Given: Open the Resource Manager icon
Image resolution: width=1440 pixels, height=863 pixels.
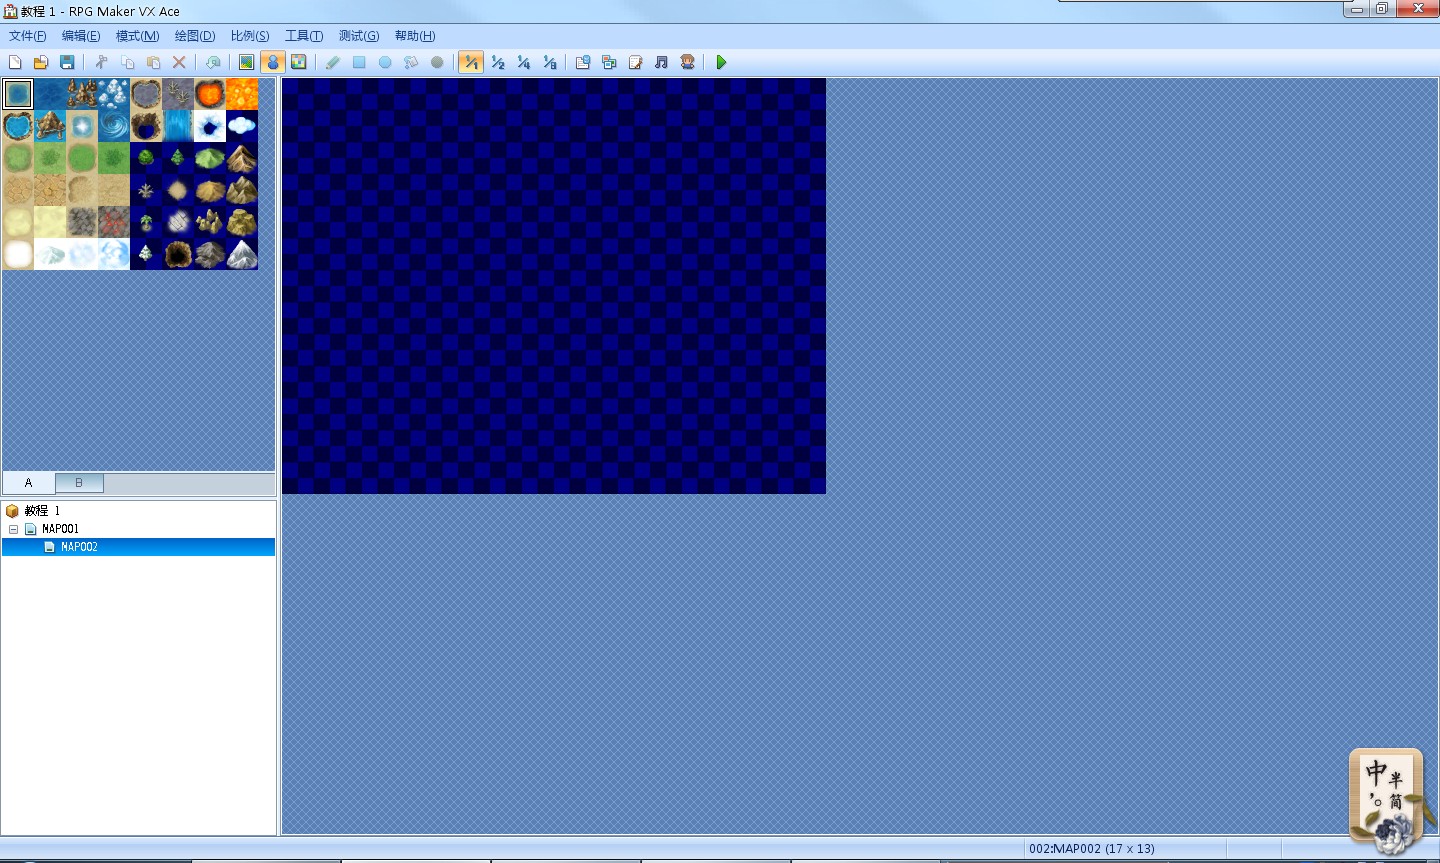Looking at the screenshot, I should pos(609,62).
